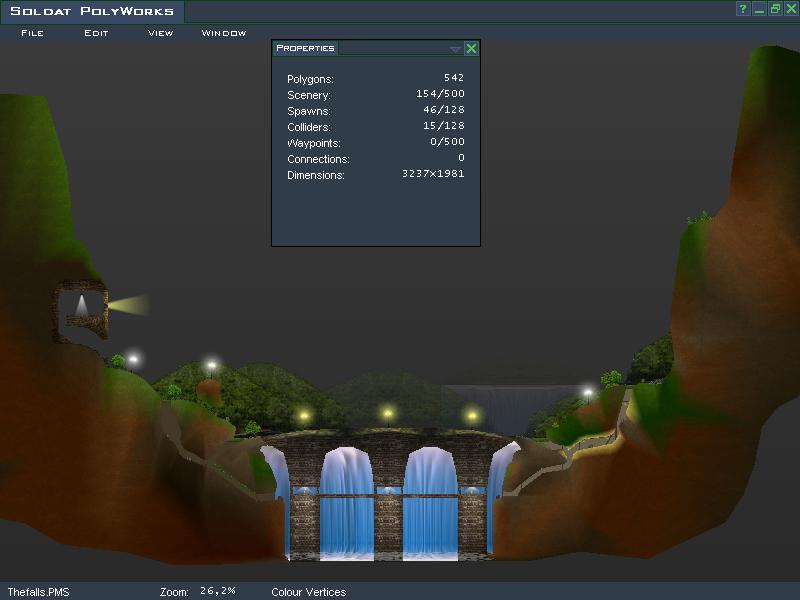Click the zoom percentage in status bar
The width and height of the screenshot is (800, 600).
tap(217, 591)
